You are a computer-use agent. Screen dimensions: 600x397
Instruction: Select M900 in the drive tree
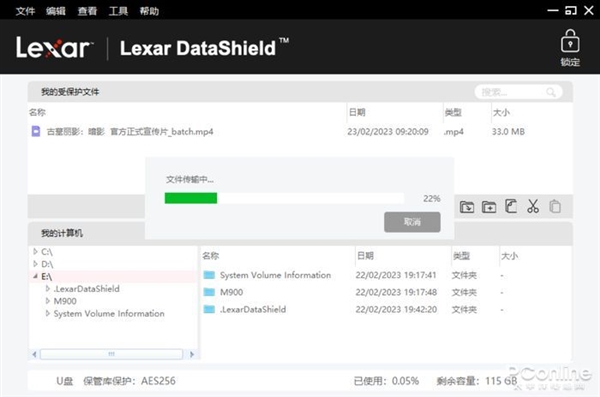click(x=65, y=301)
